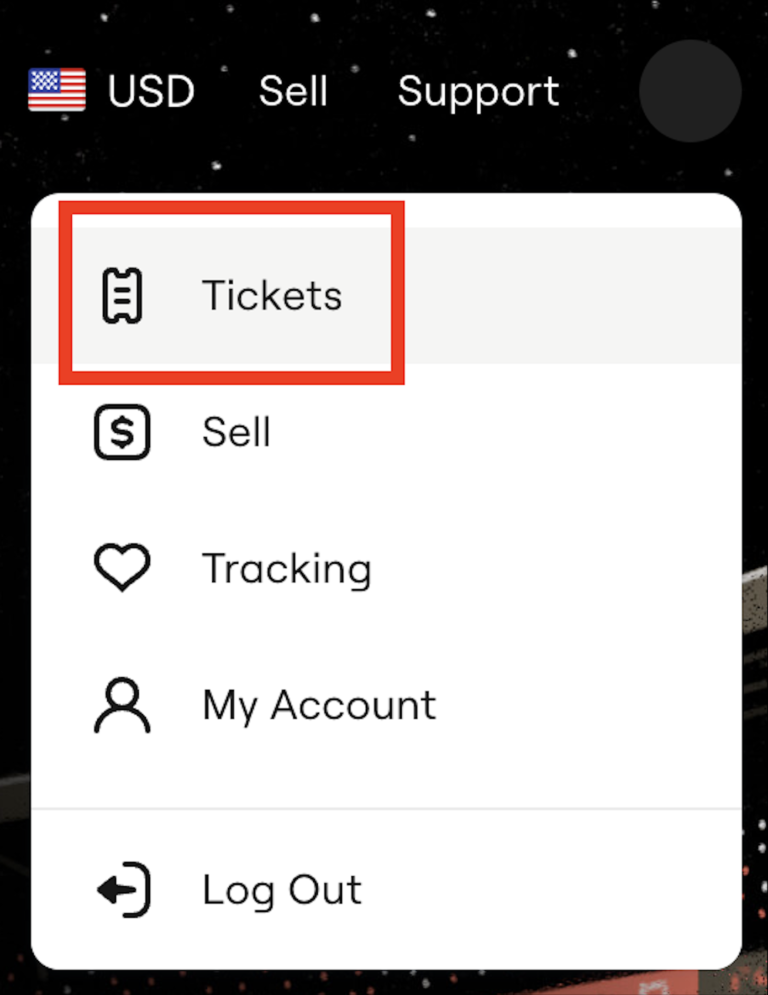Click the Log Out exit icon
The height and width of the screenshot is (995, 768).
tap(121, 889)
